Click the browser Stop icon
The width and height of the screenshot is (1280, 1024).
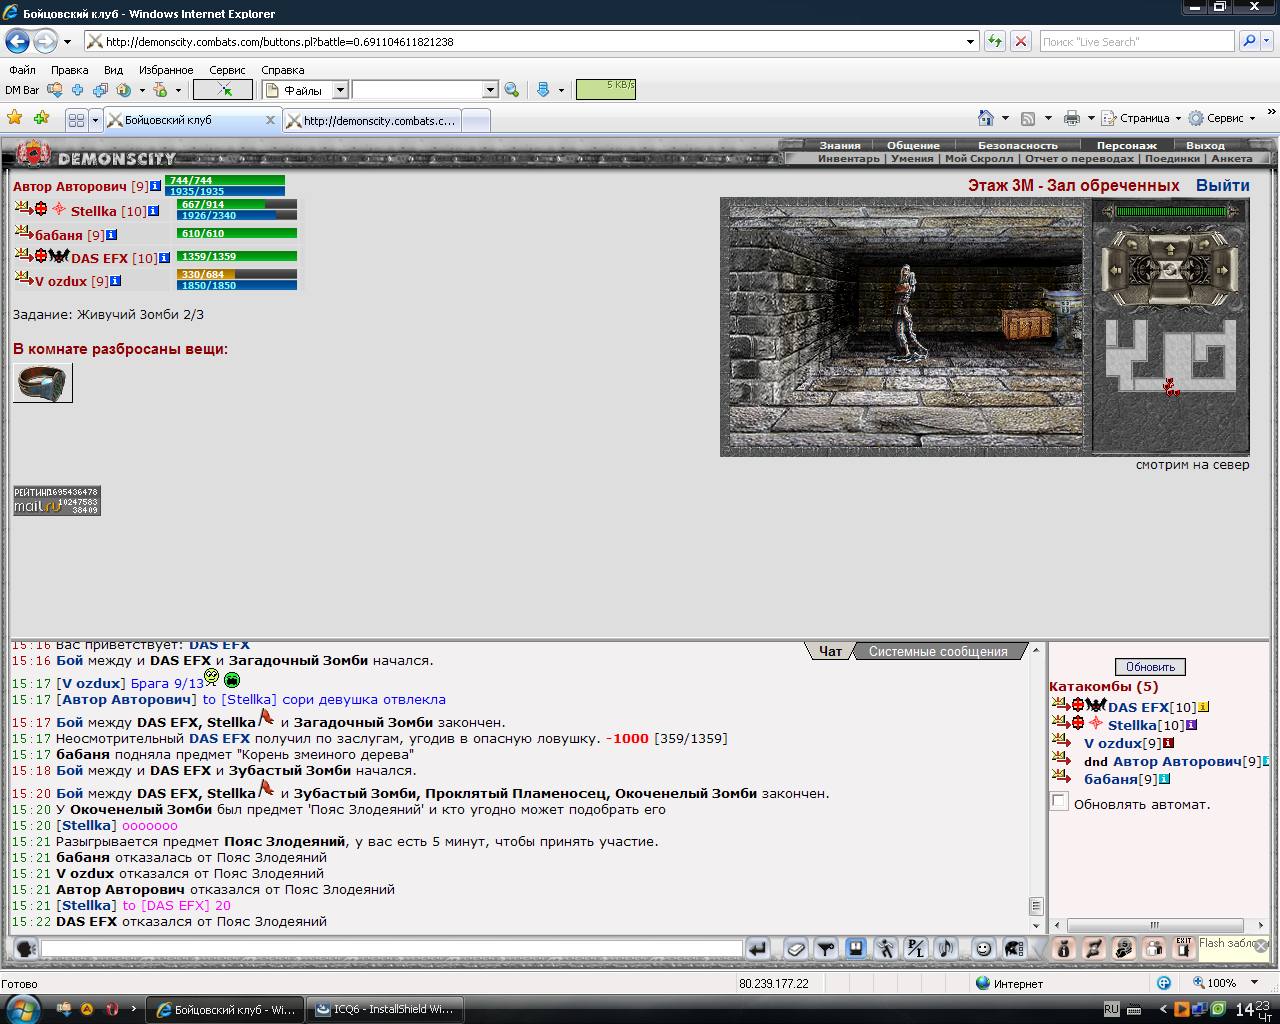point(1021,41)
